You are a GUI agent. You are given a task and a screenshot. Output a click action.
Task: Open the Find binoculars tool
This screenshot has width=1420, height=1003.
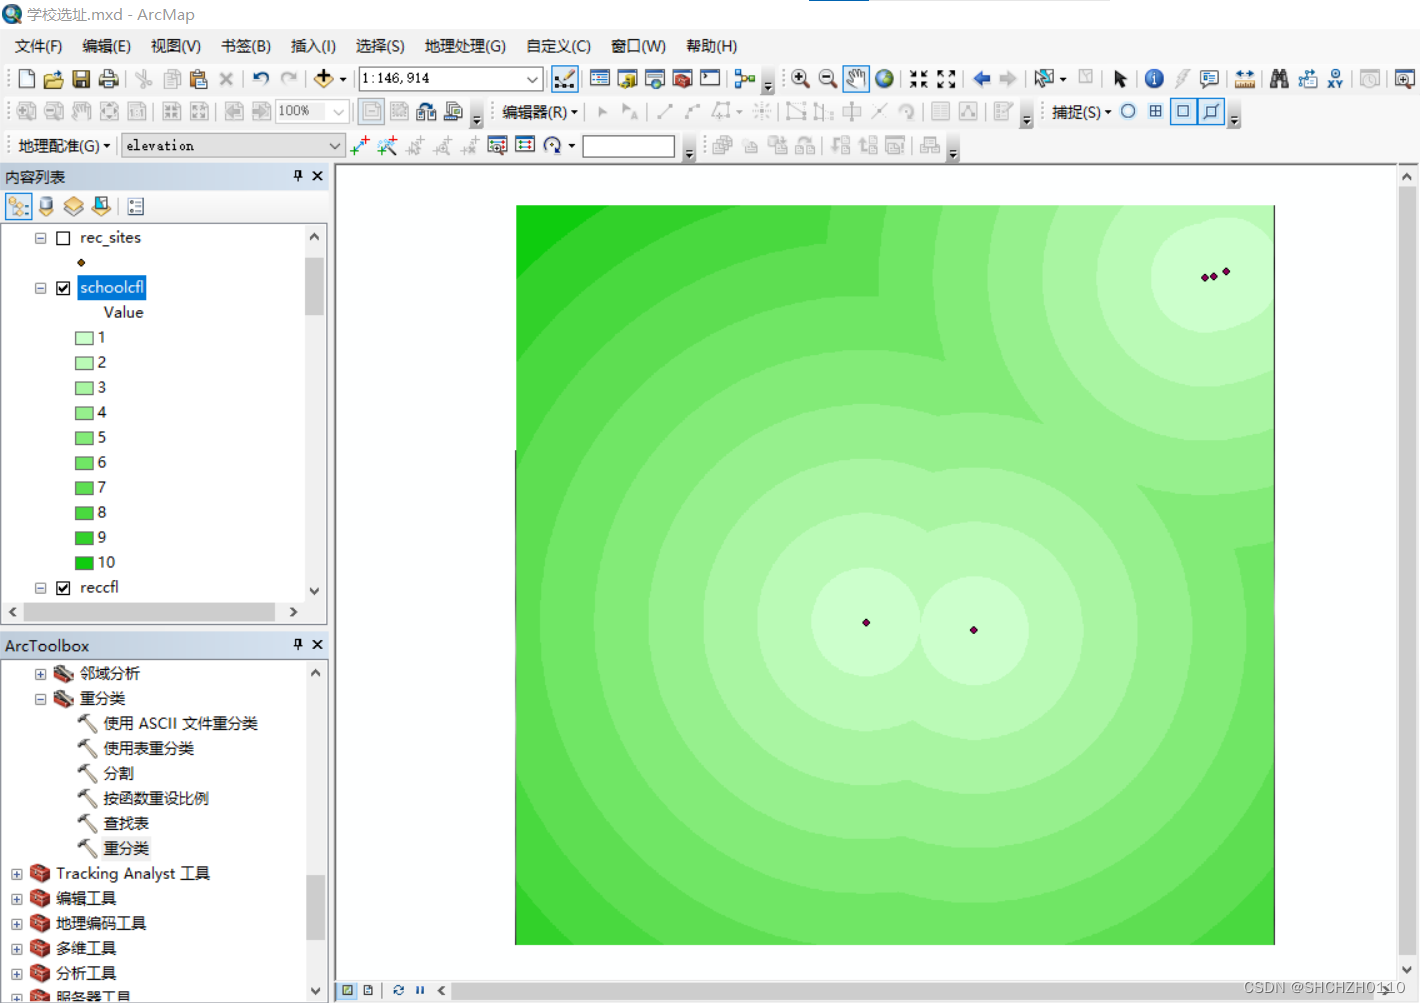(1279, 78)
